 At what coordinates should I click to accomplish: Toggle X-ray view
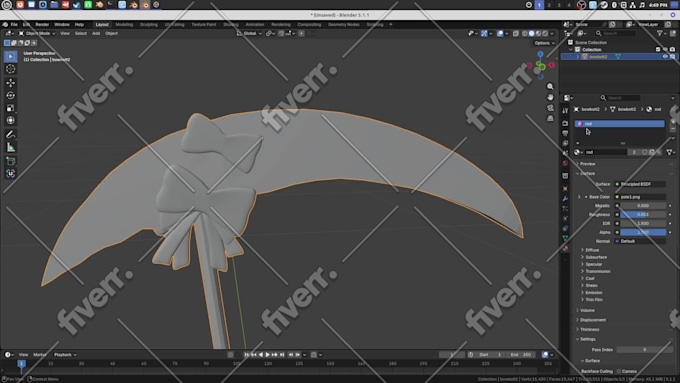(x=516, y=33)
